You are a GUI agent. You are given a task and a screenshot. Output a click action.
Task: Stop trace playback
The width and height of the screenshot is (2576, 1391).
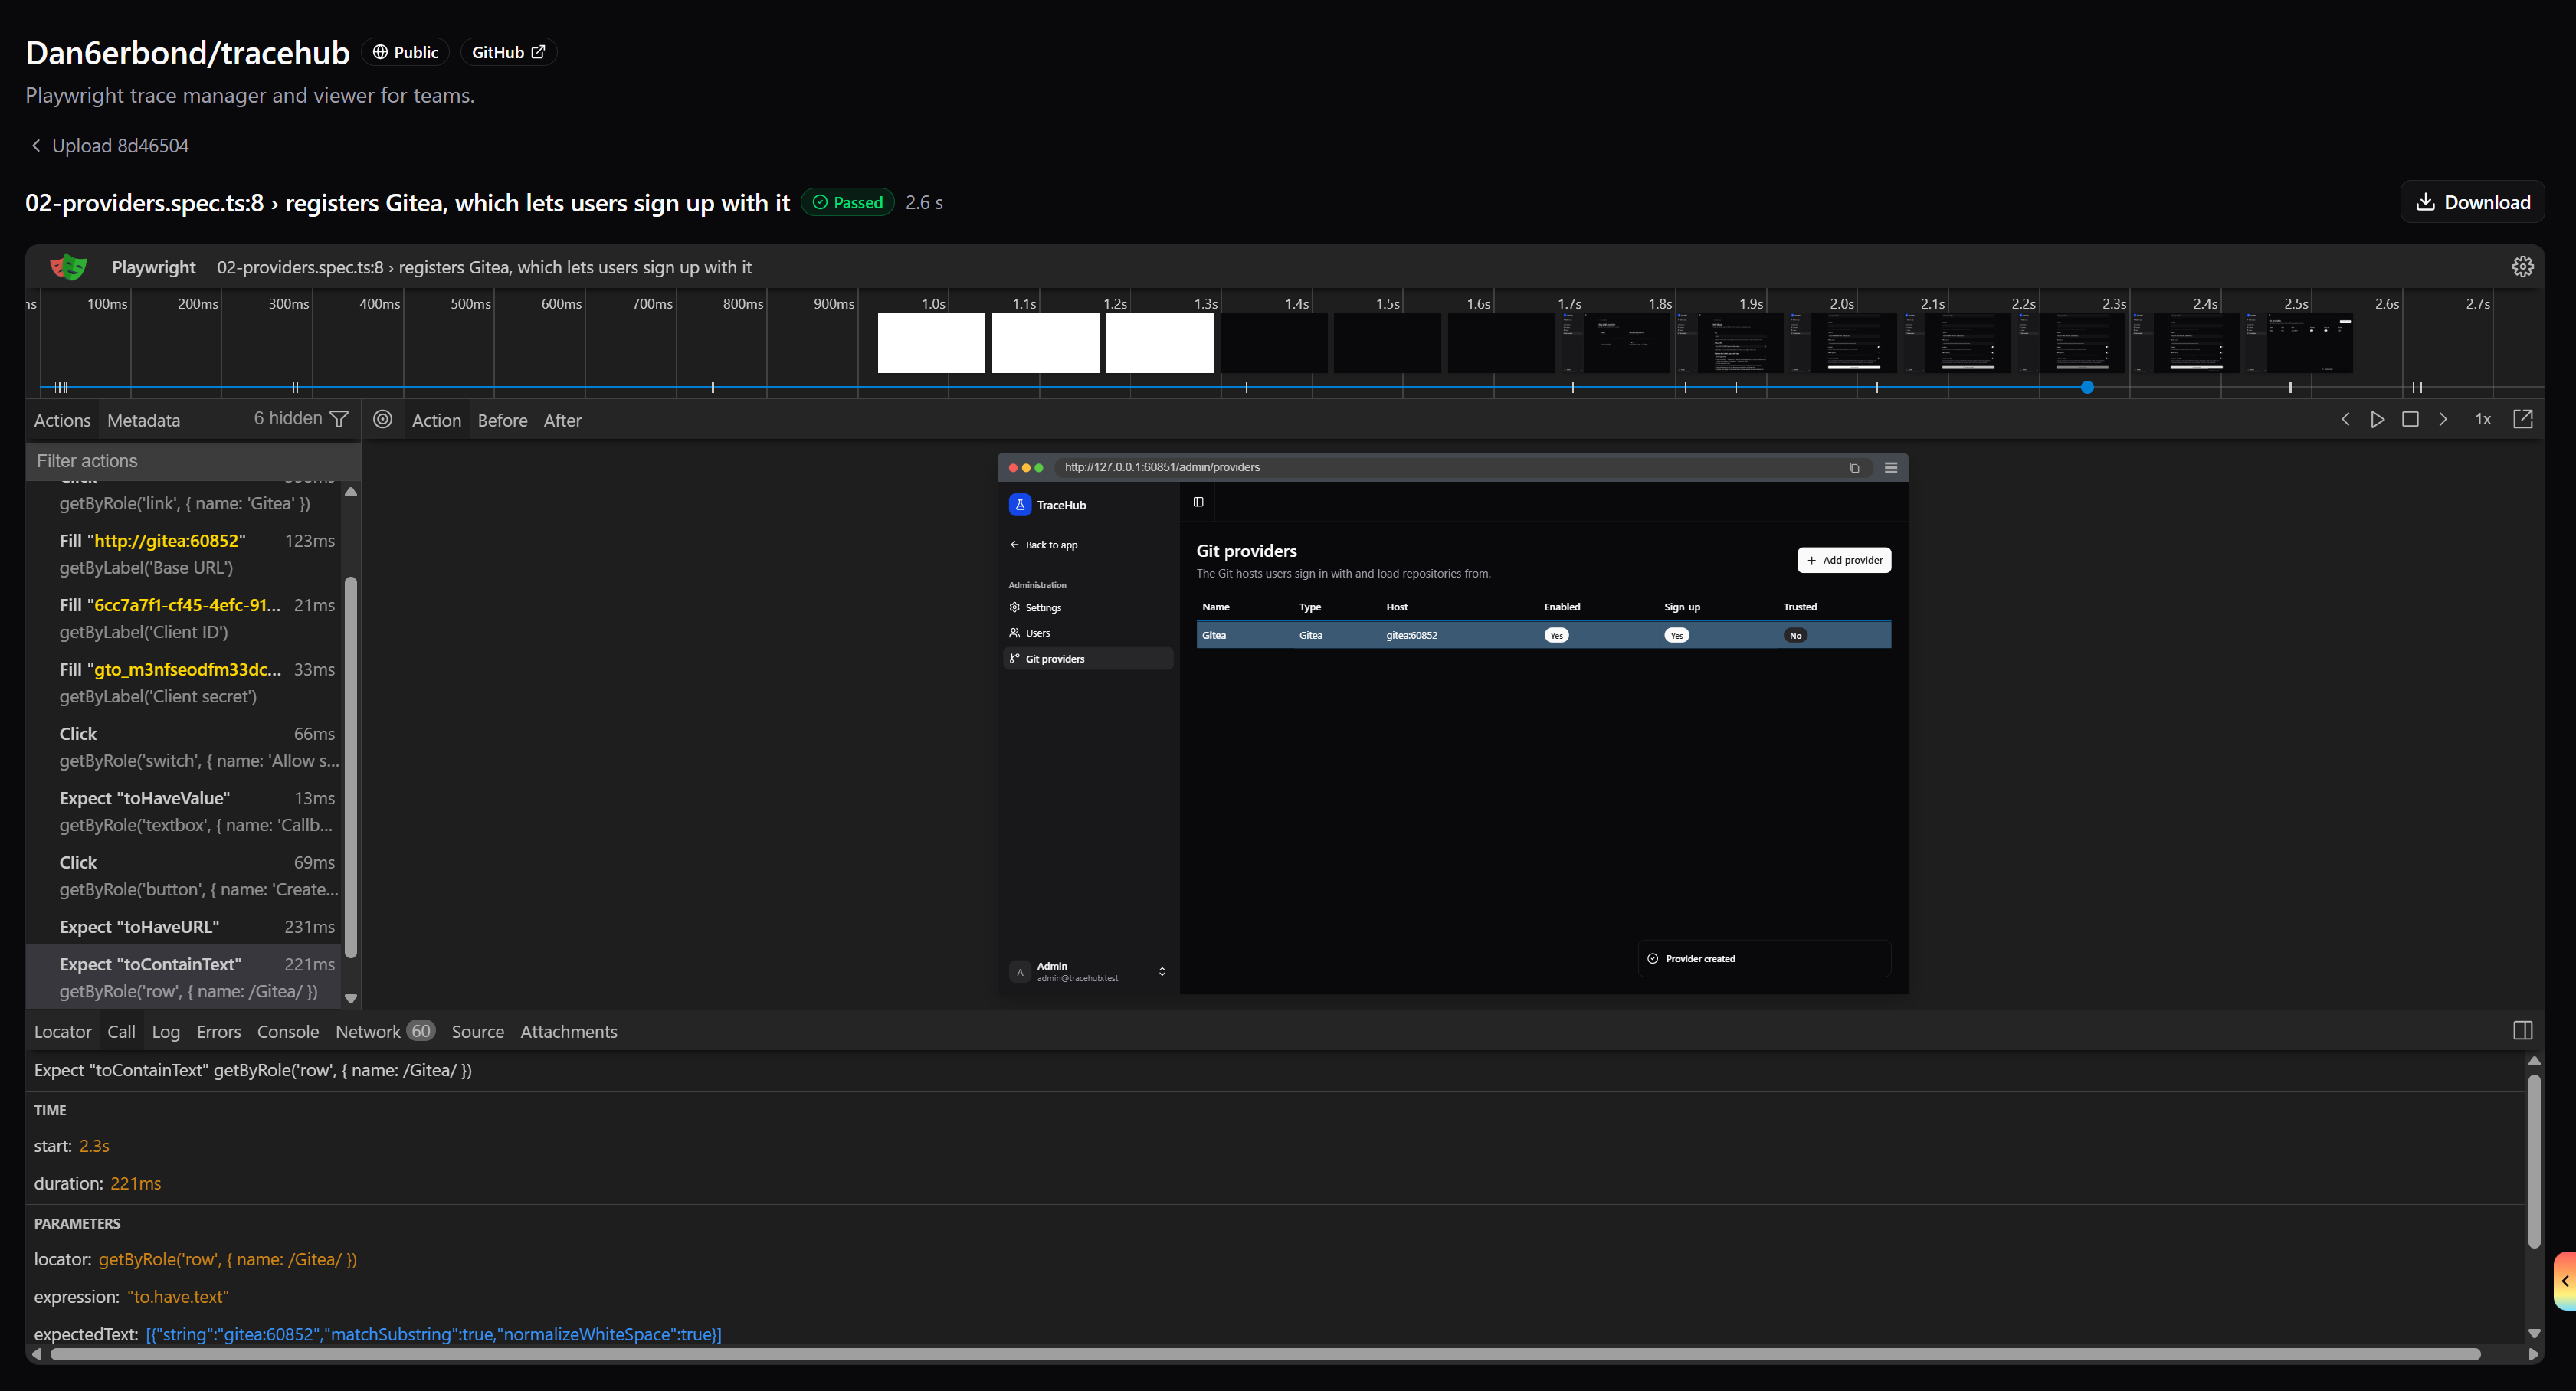point(2410,419)
